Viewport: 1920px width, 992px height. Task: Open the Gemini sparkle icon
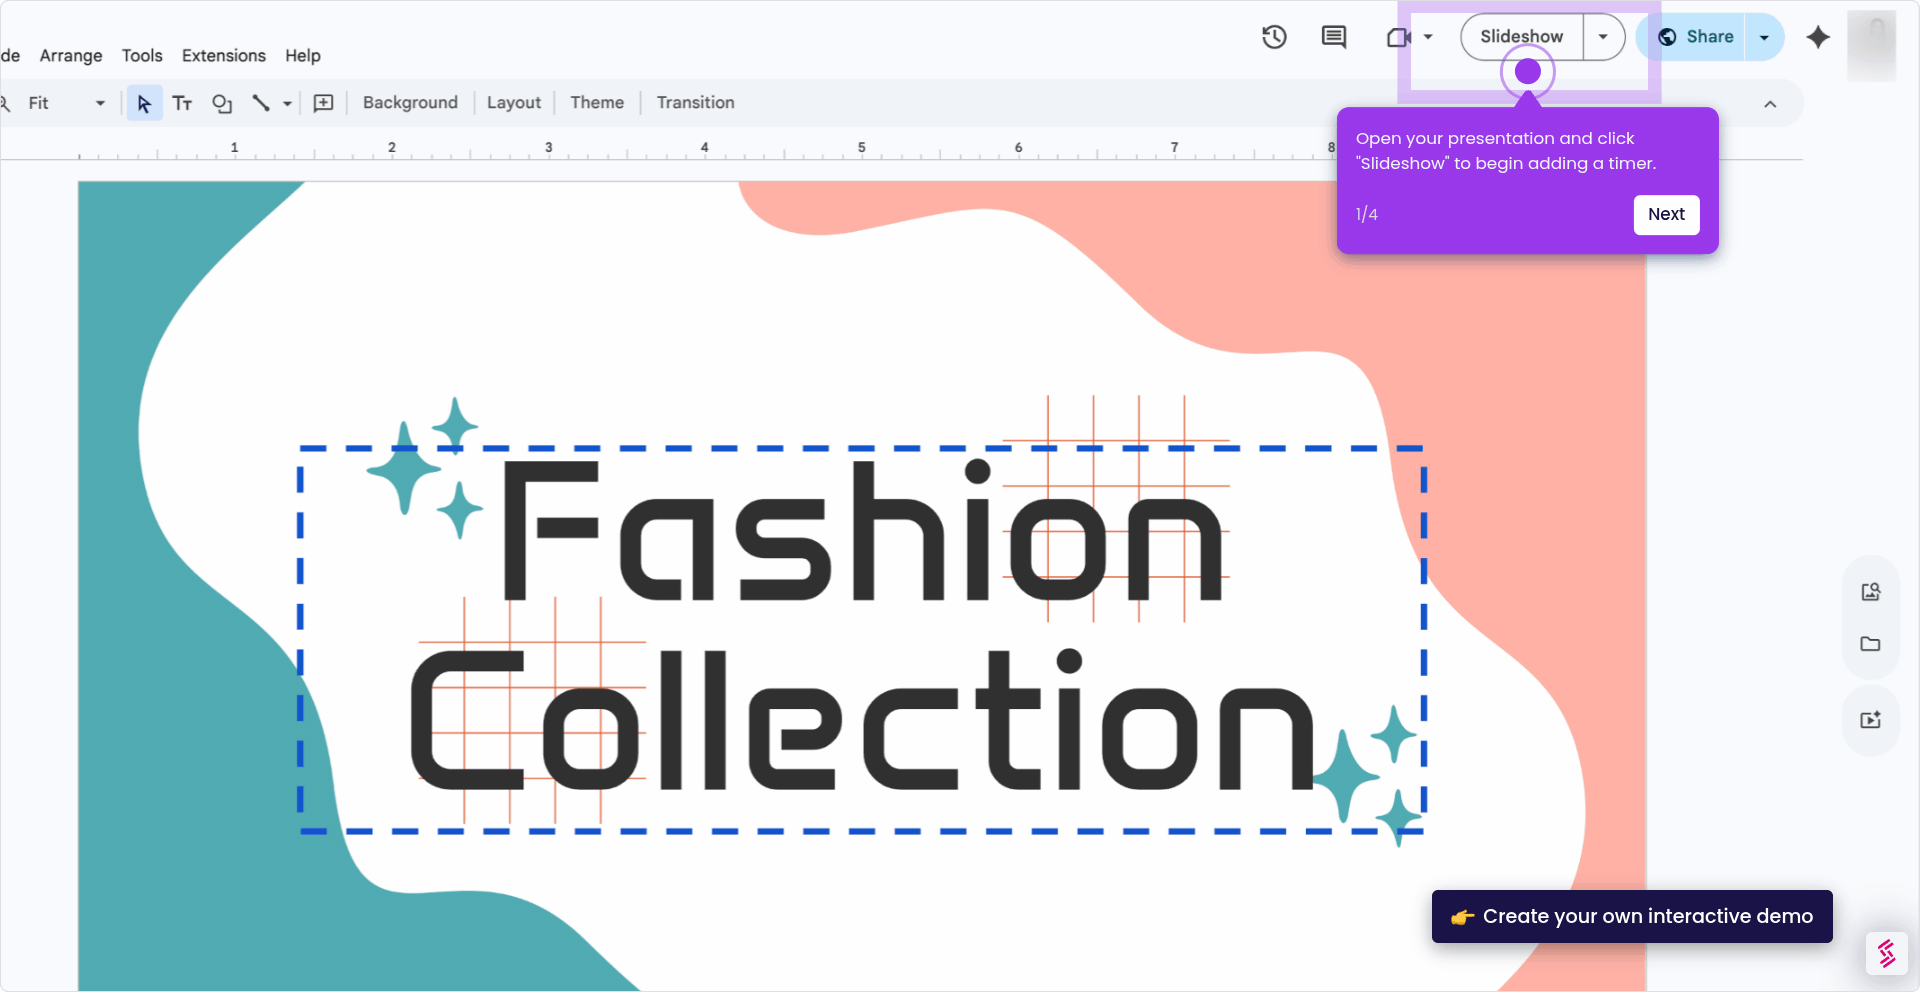tap(1818, 37)
